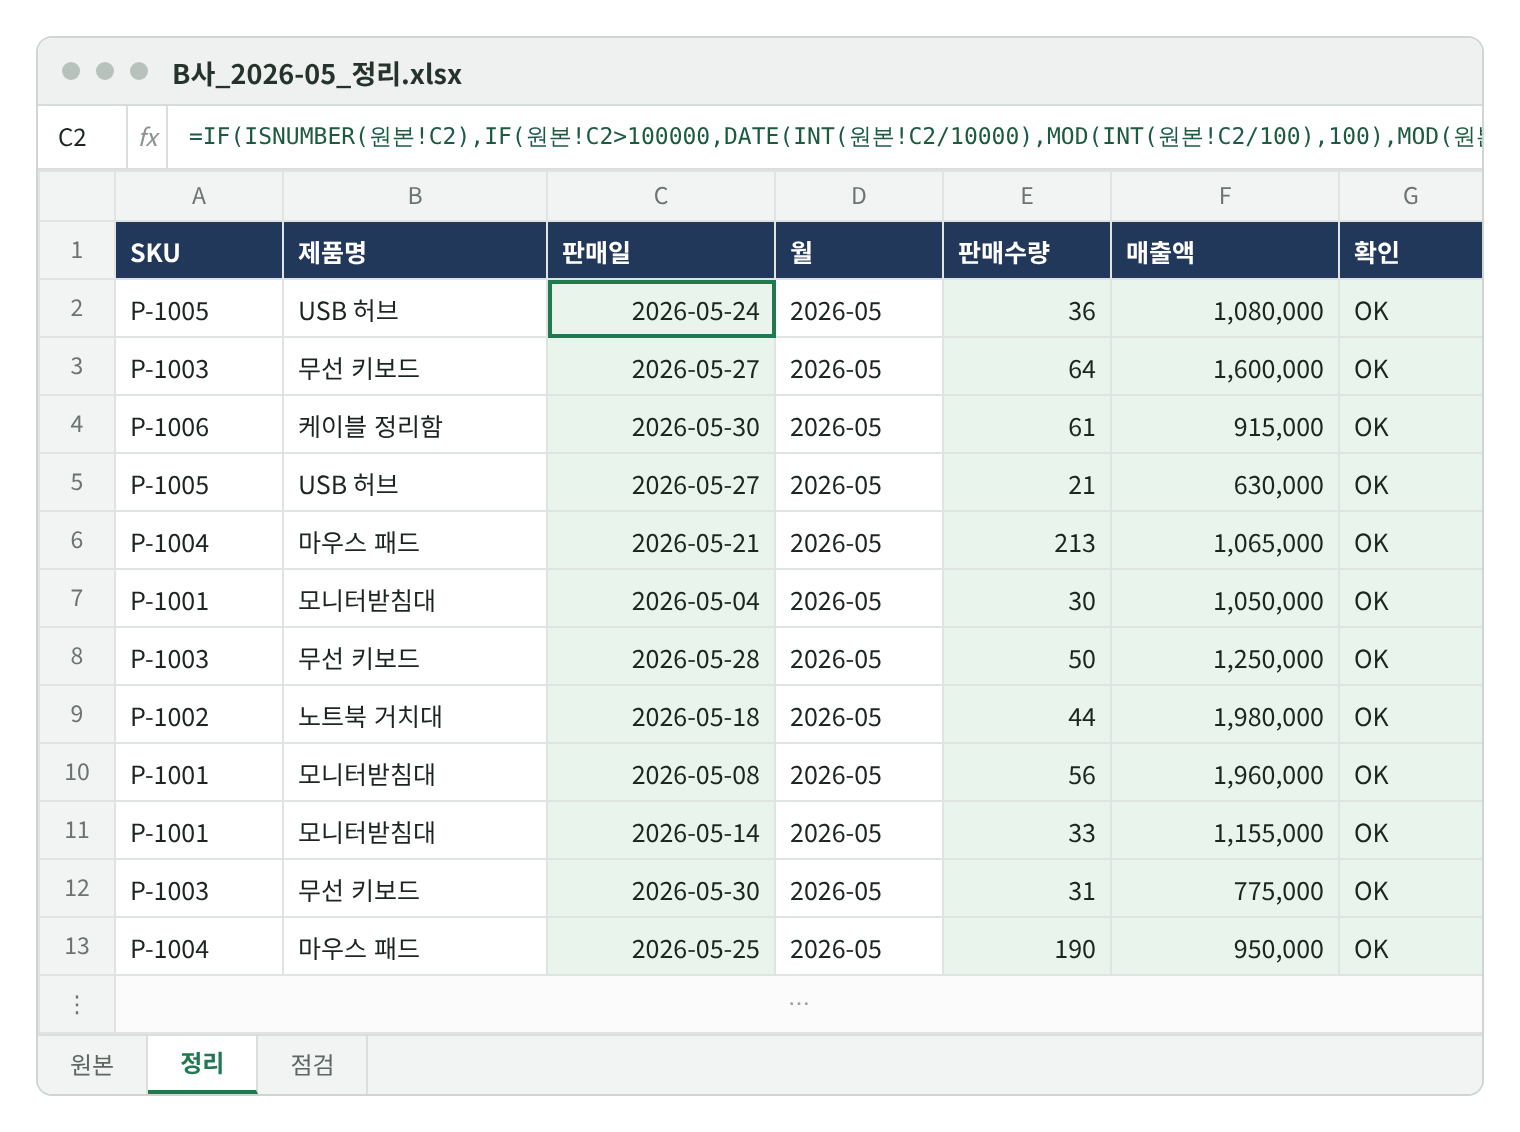
Task: Click the horizontal ellipsis more-rows indicator
Action: (x=799, y=1003)
